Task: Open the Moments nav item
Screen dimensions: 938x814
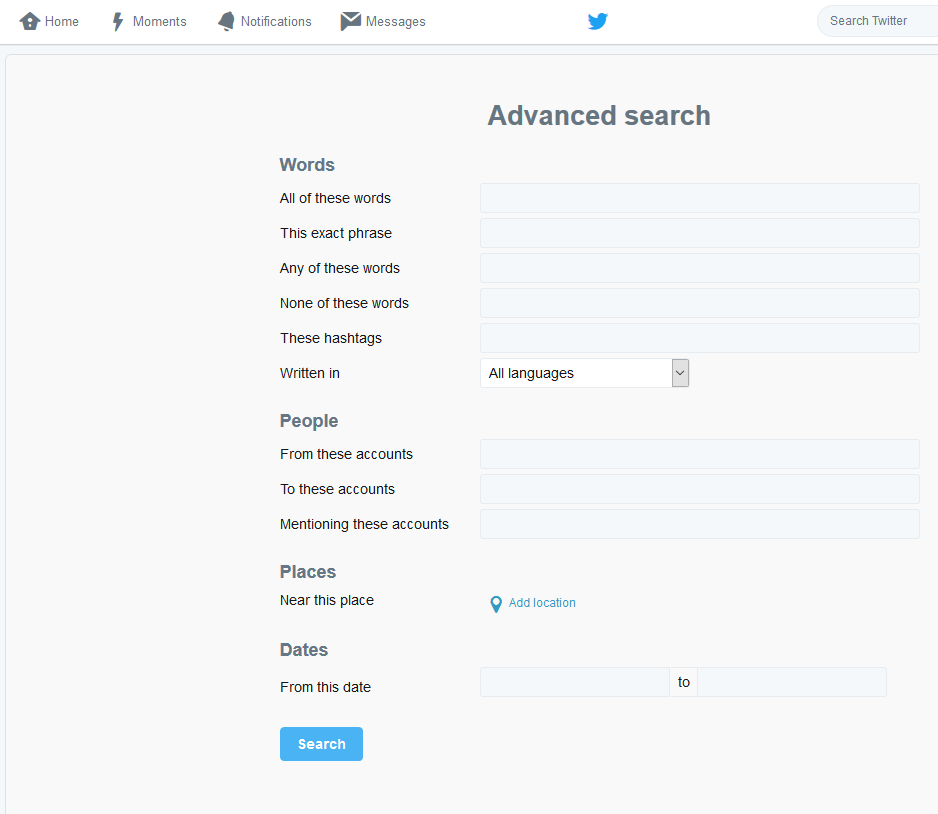Action: coord(149,22)
